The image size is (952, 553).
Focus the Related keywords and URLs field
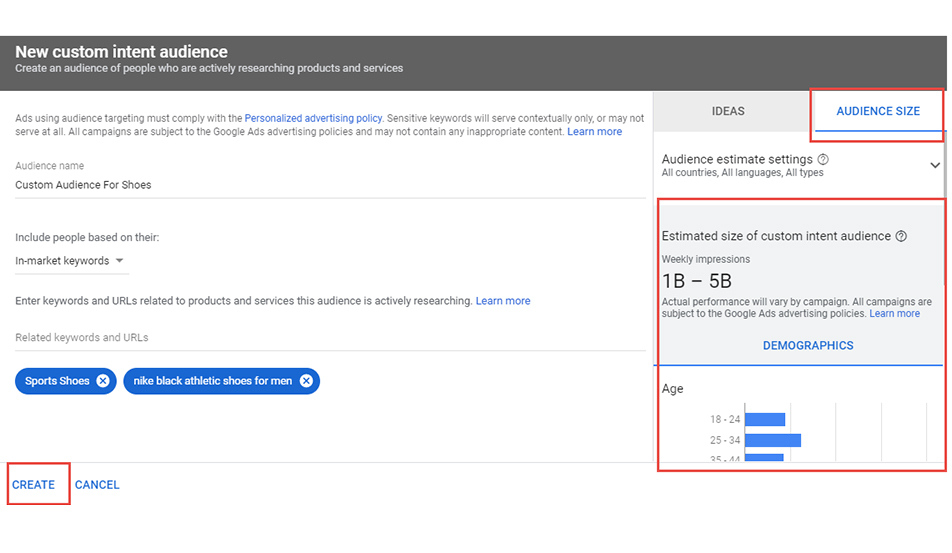pos(330,338)
